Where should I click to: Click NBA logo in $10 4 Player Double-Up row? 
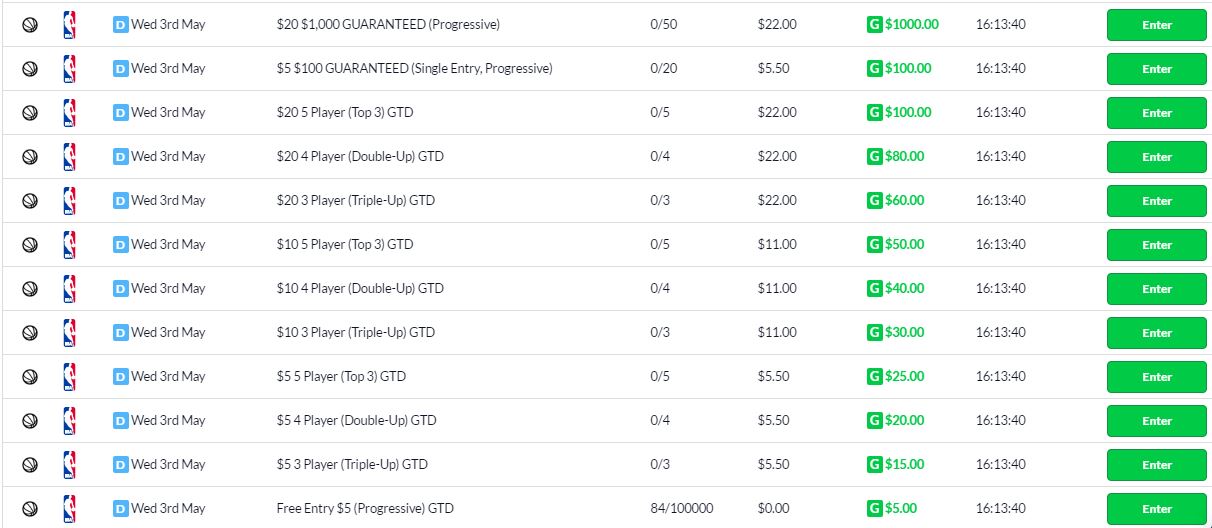coord(69,289)
